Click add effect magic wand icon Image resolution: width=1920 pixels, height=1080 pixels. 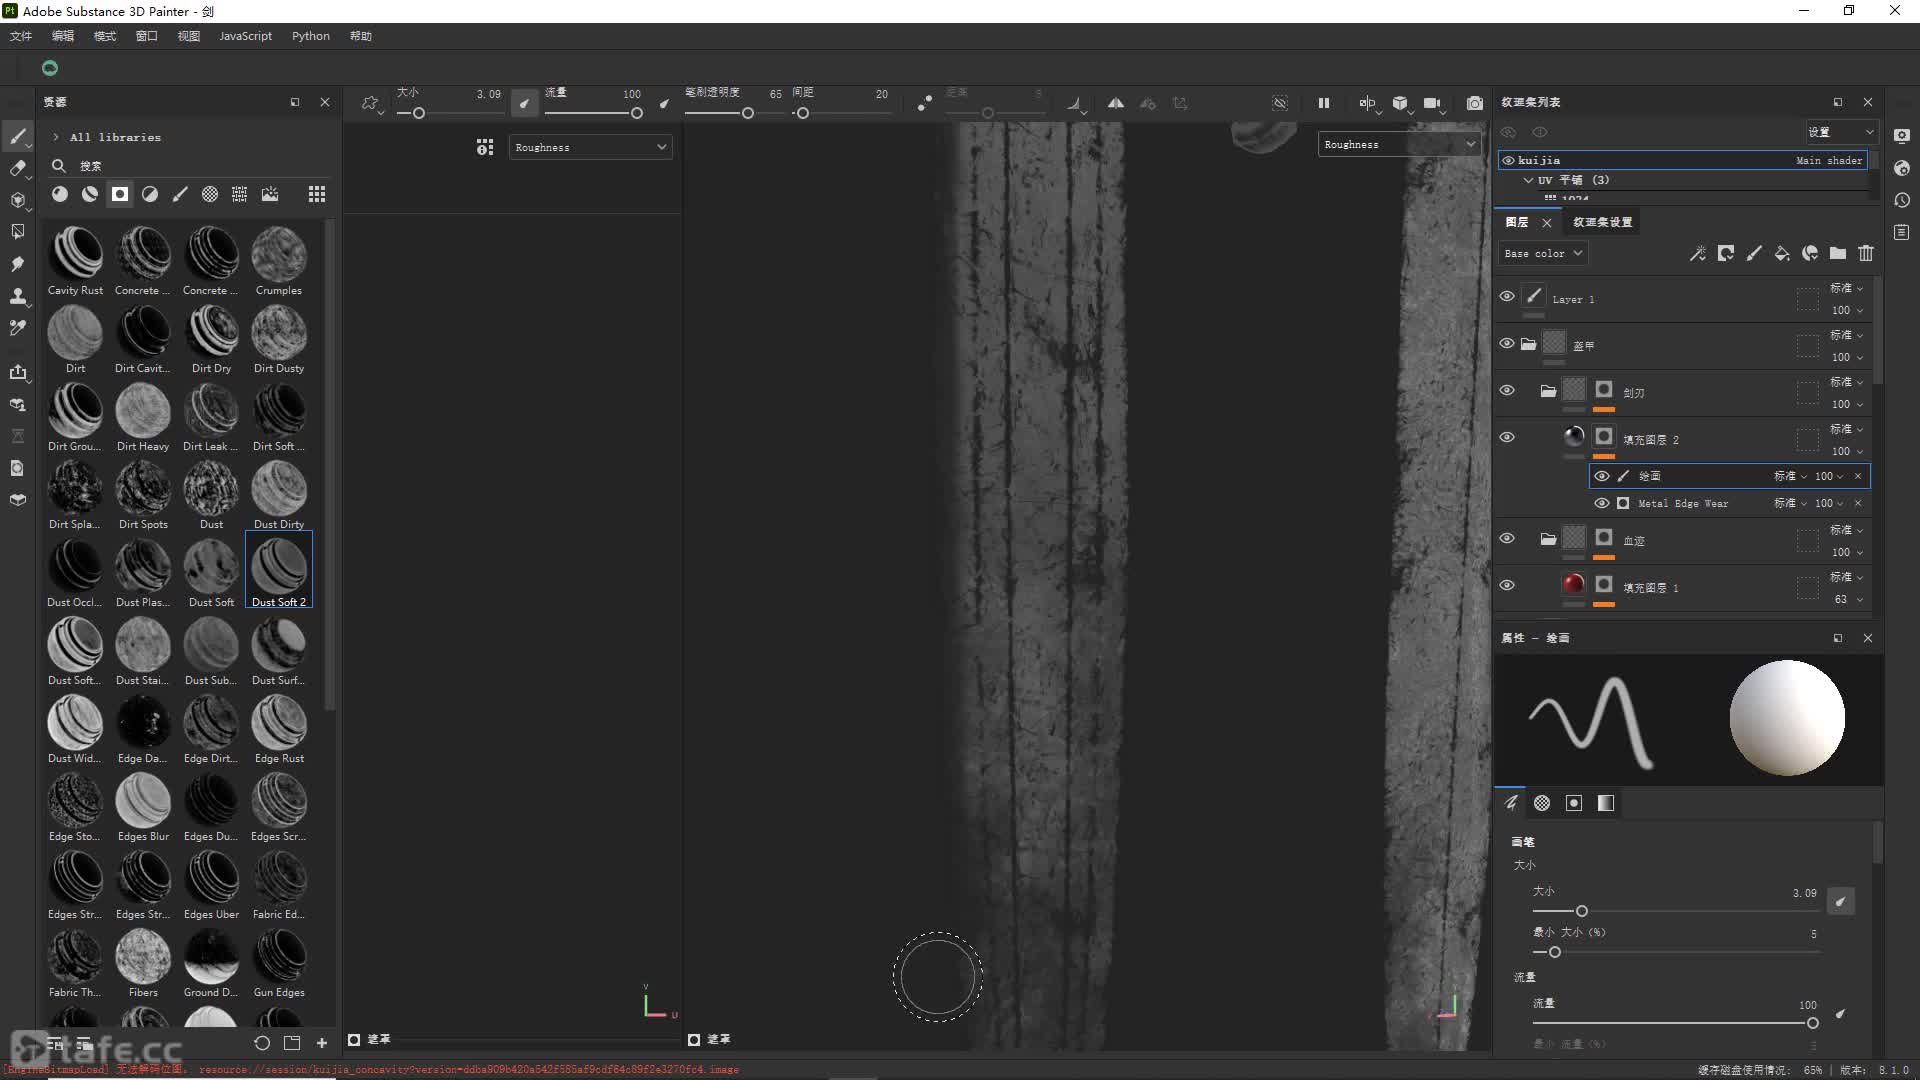pyautogui.click(x=1698, y=253)
